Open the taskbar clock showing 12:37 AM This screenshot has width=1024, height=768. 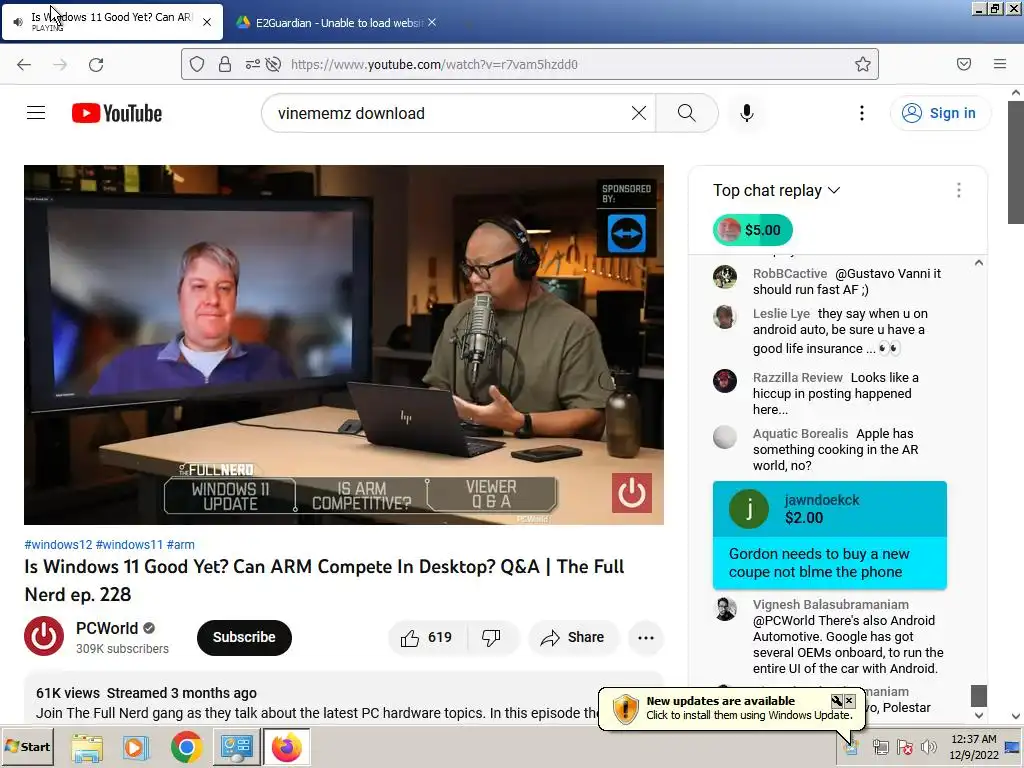(974, 747)
